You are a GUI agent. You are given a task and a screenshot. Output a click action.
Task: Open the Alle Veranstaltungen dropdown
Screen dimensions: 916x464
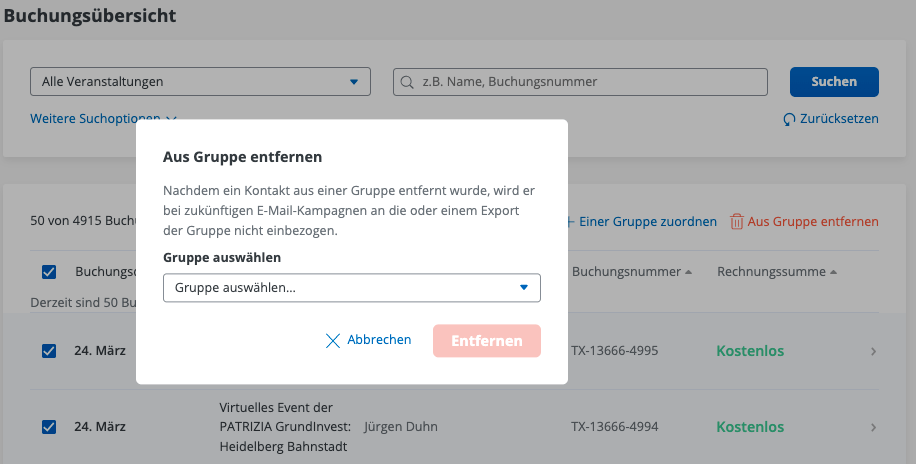click(200, 82)
